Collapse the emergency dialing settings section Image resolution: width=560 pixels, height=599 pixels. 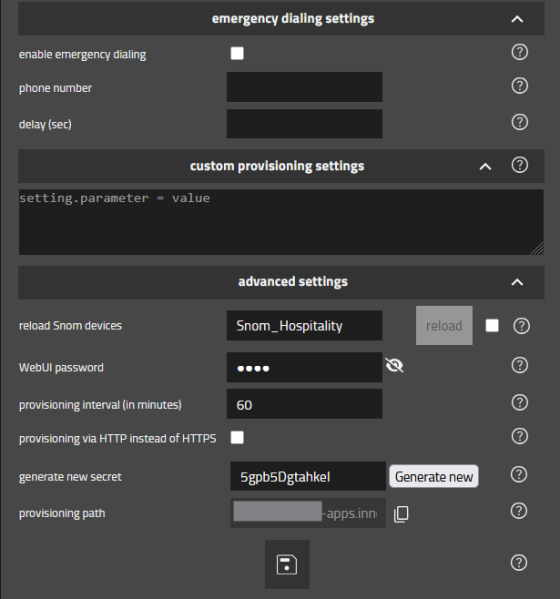tap(517, 19)
